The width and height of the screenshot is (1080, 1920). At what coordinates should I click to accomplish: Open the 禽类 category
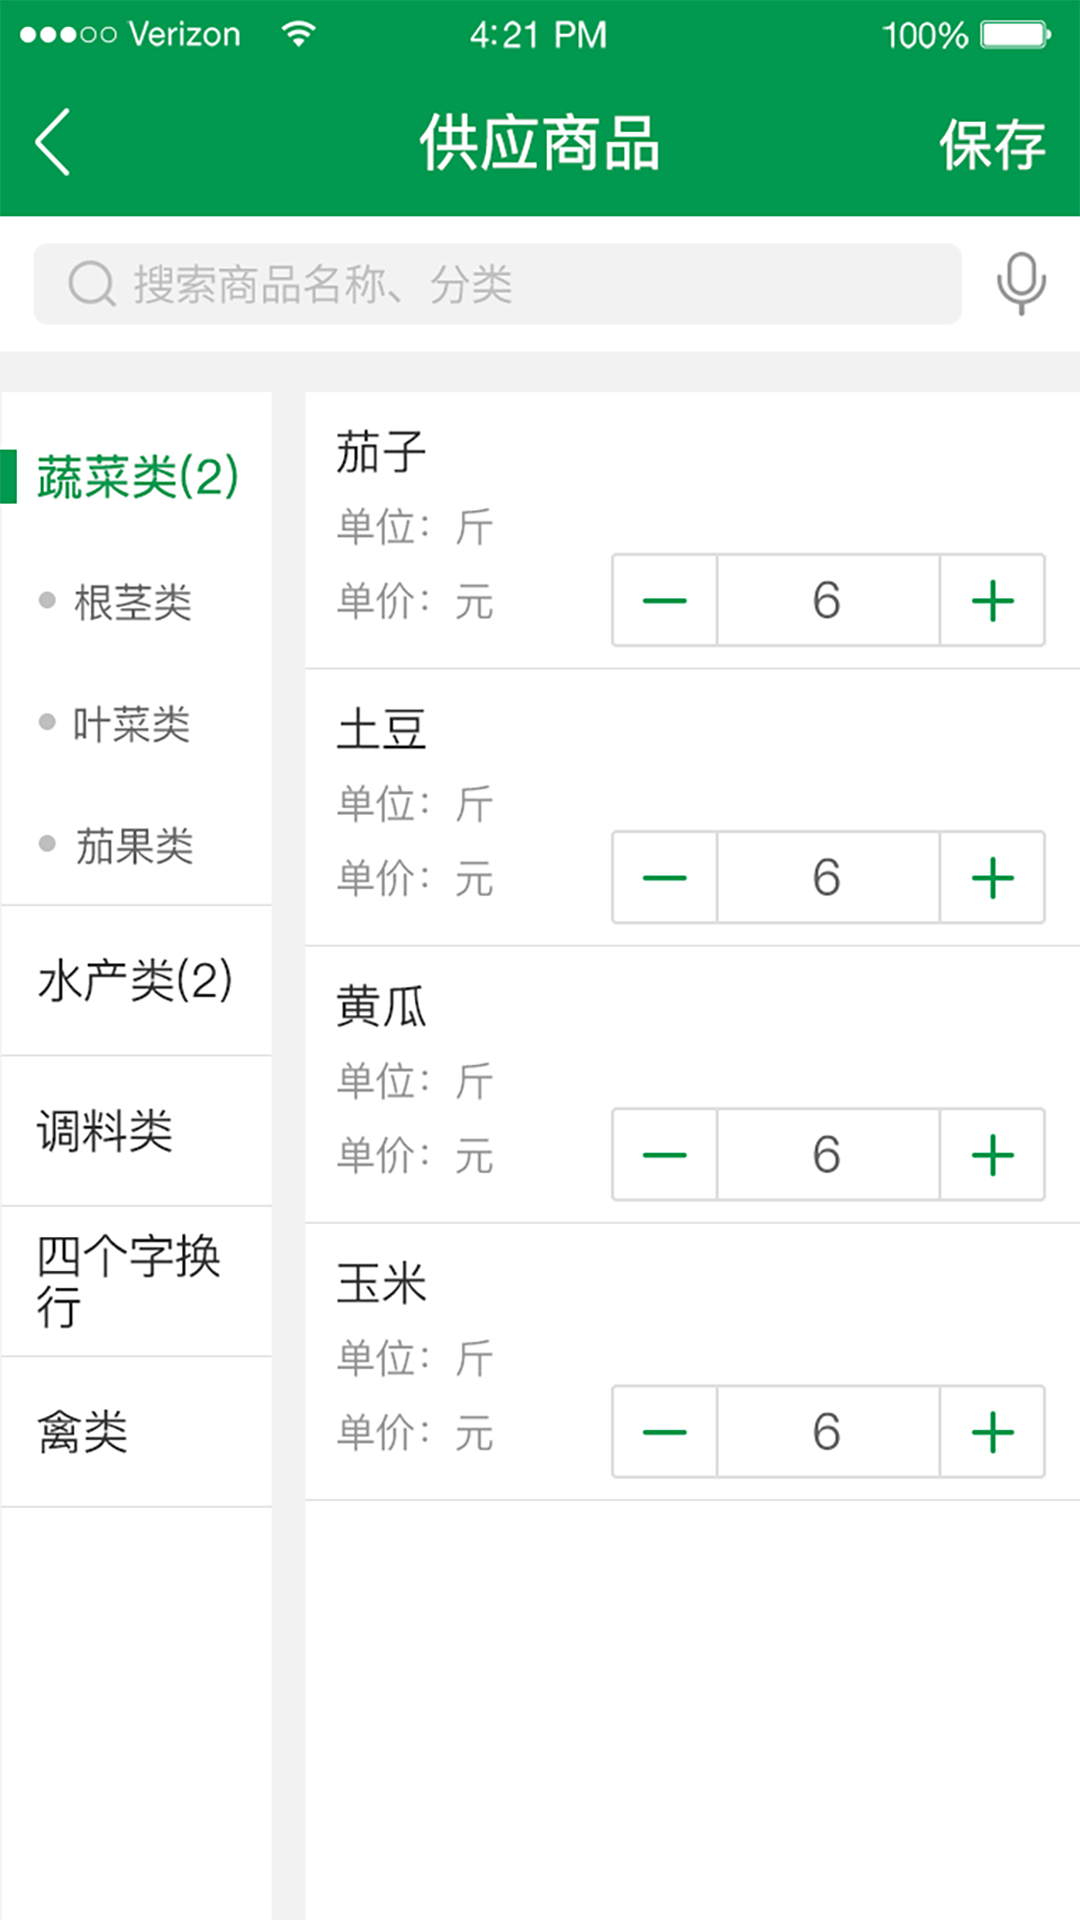(83, 1432)
